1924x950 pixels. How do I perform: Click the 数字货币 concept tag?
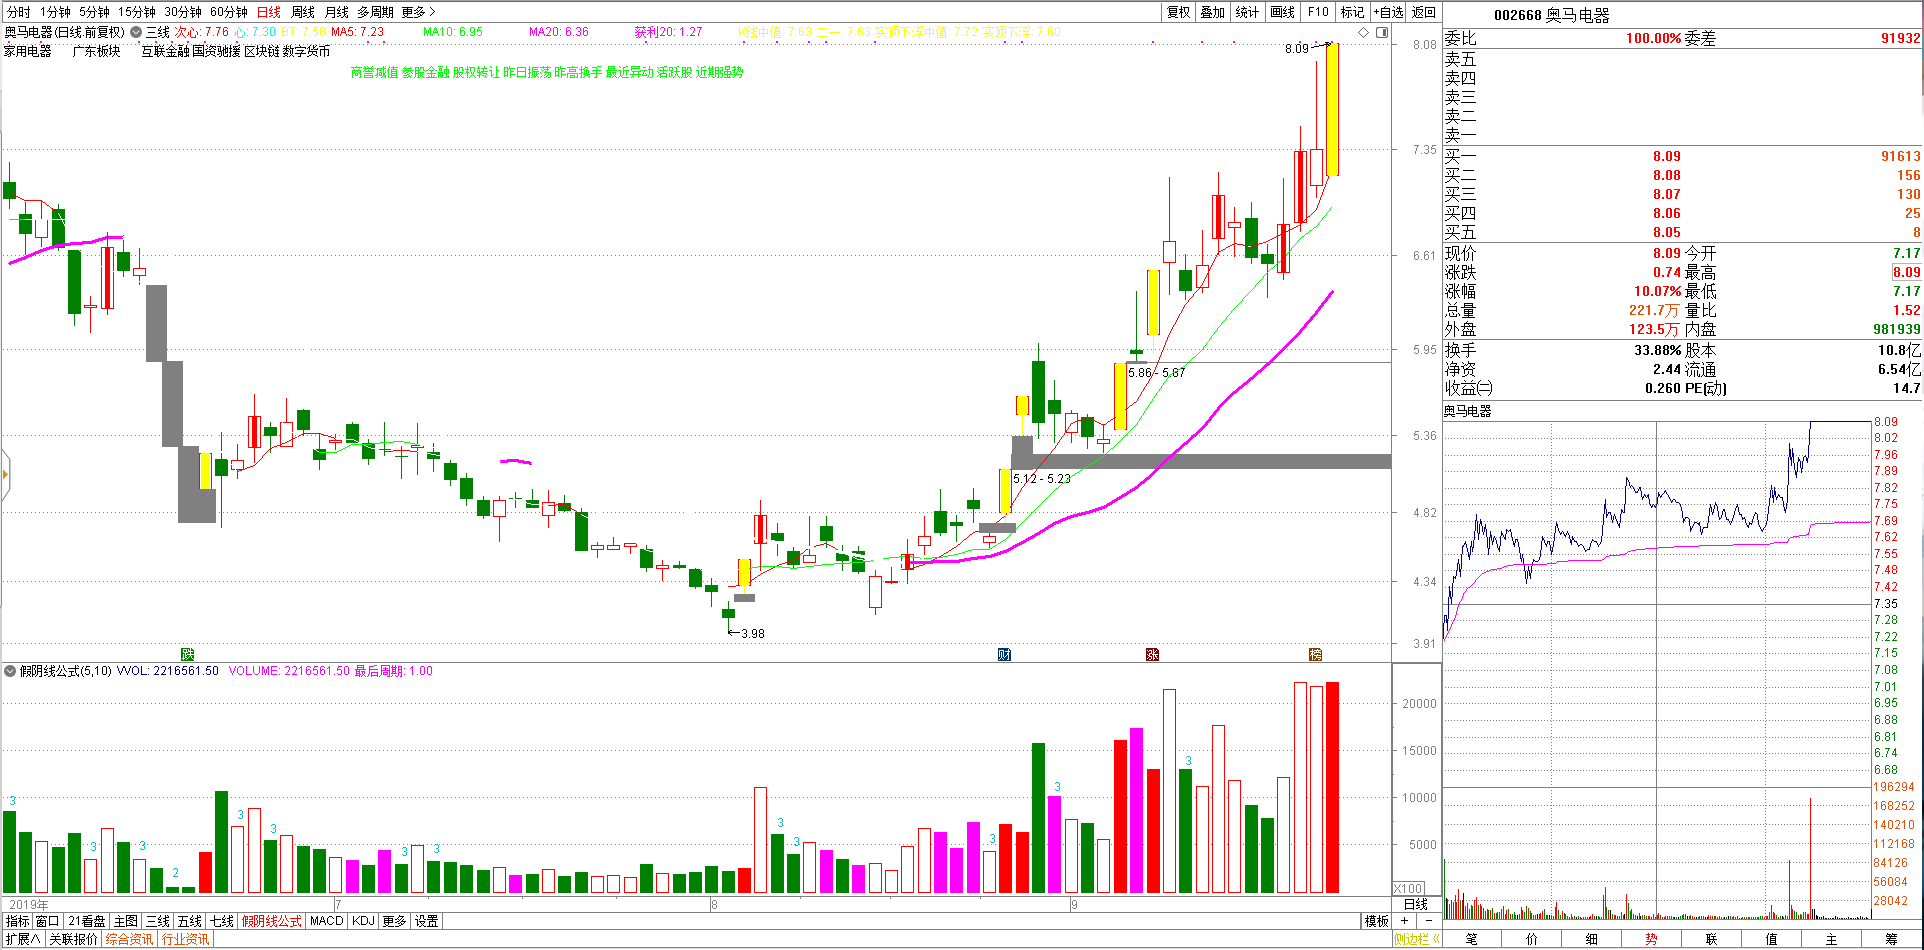[306, 51]
